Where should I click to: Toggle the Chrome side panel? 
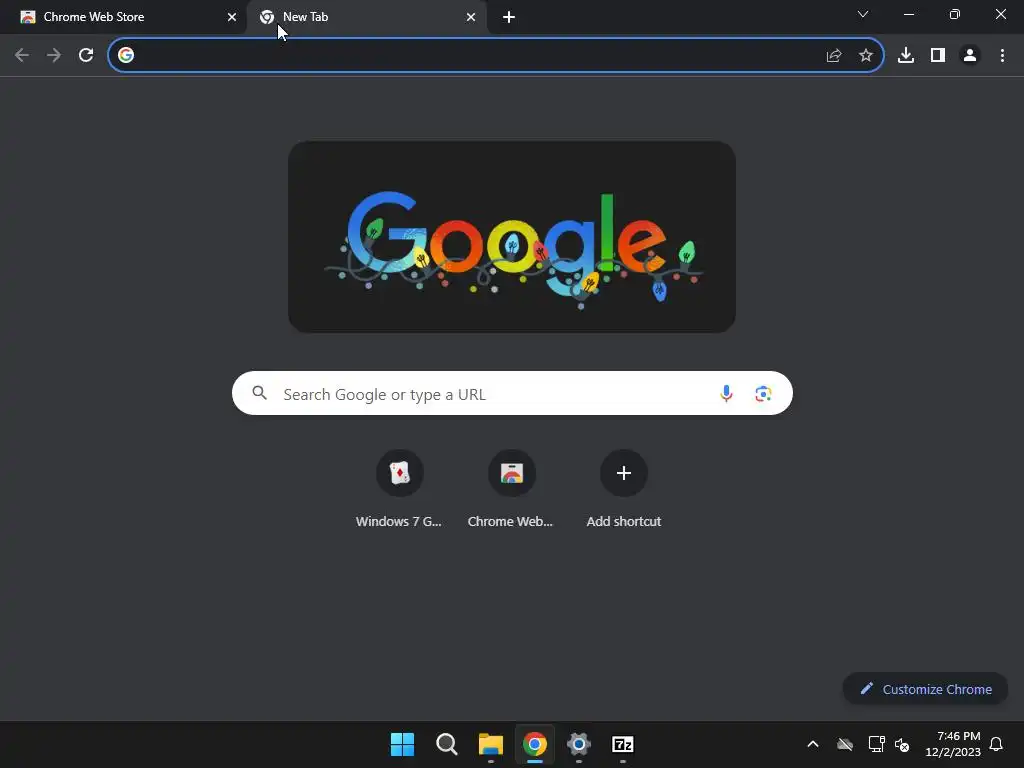[938, 56]
